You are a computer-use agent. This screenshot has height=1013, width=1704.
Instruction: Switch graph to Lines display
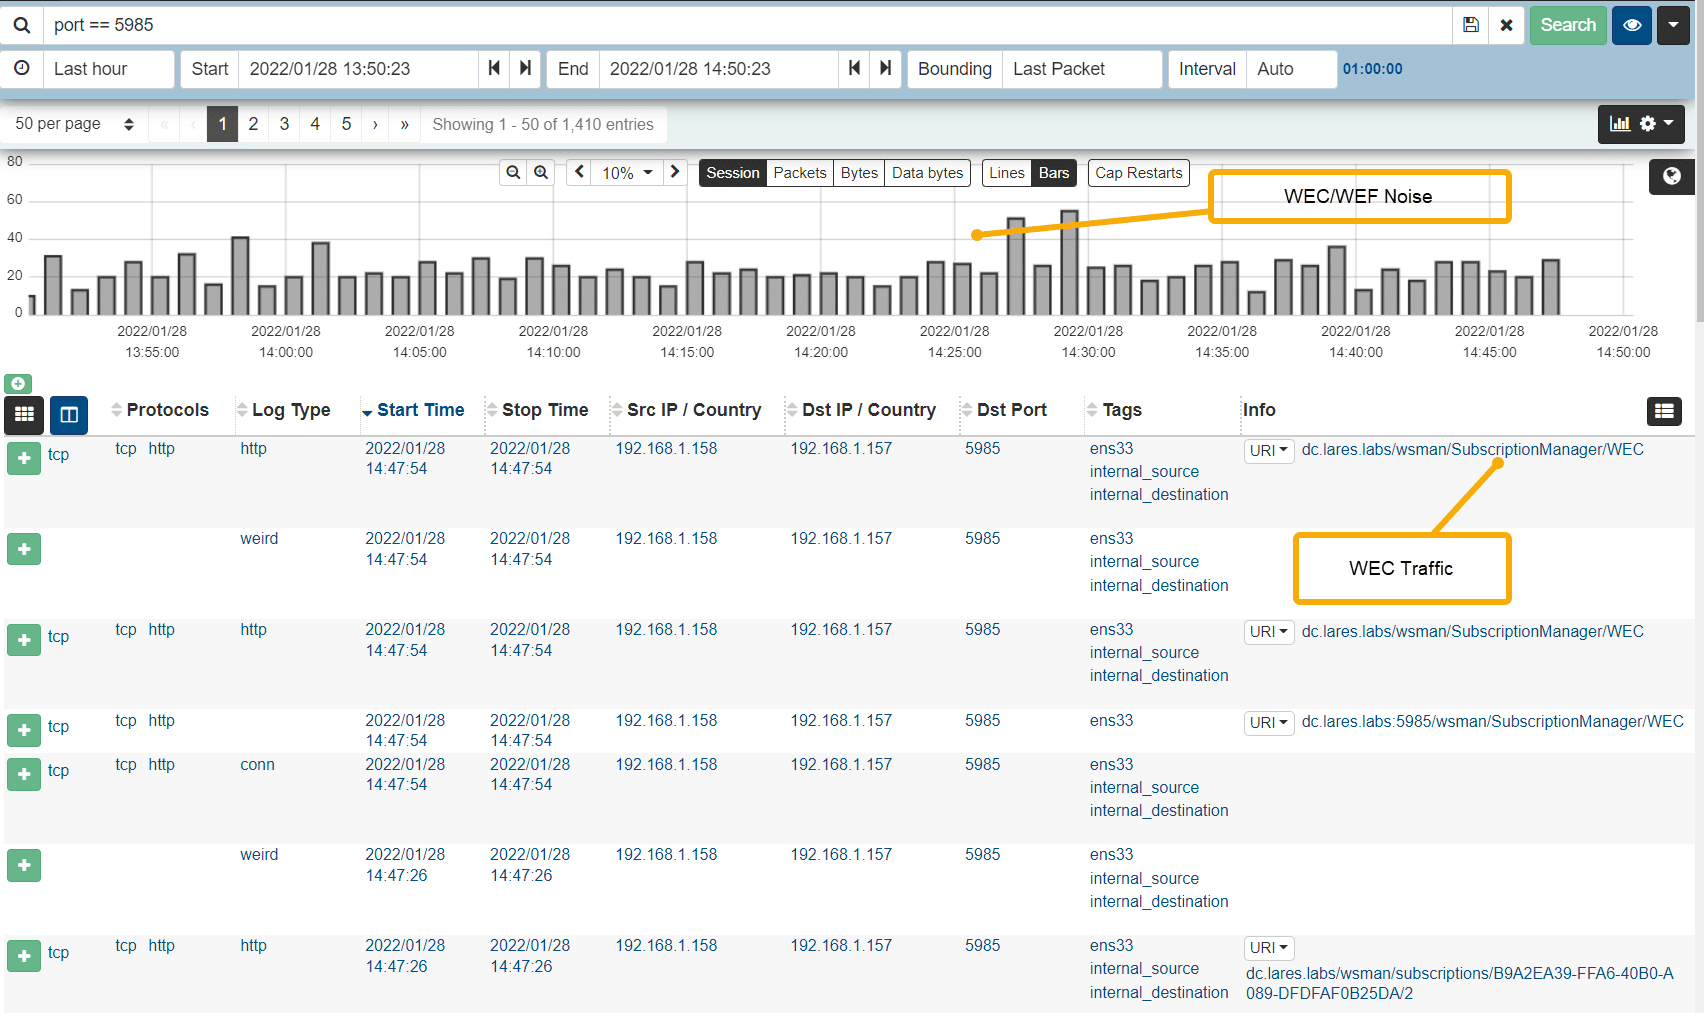[1006, 173]
